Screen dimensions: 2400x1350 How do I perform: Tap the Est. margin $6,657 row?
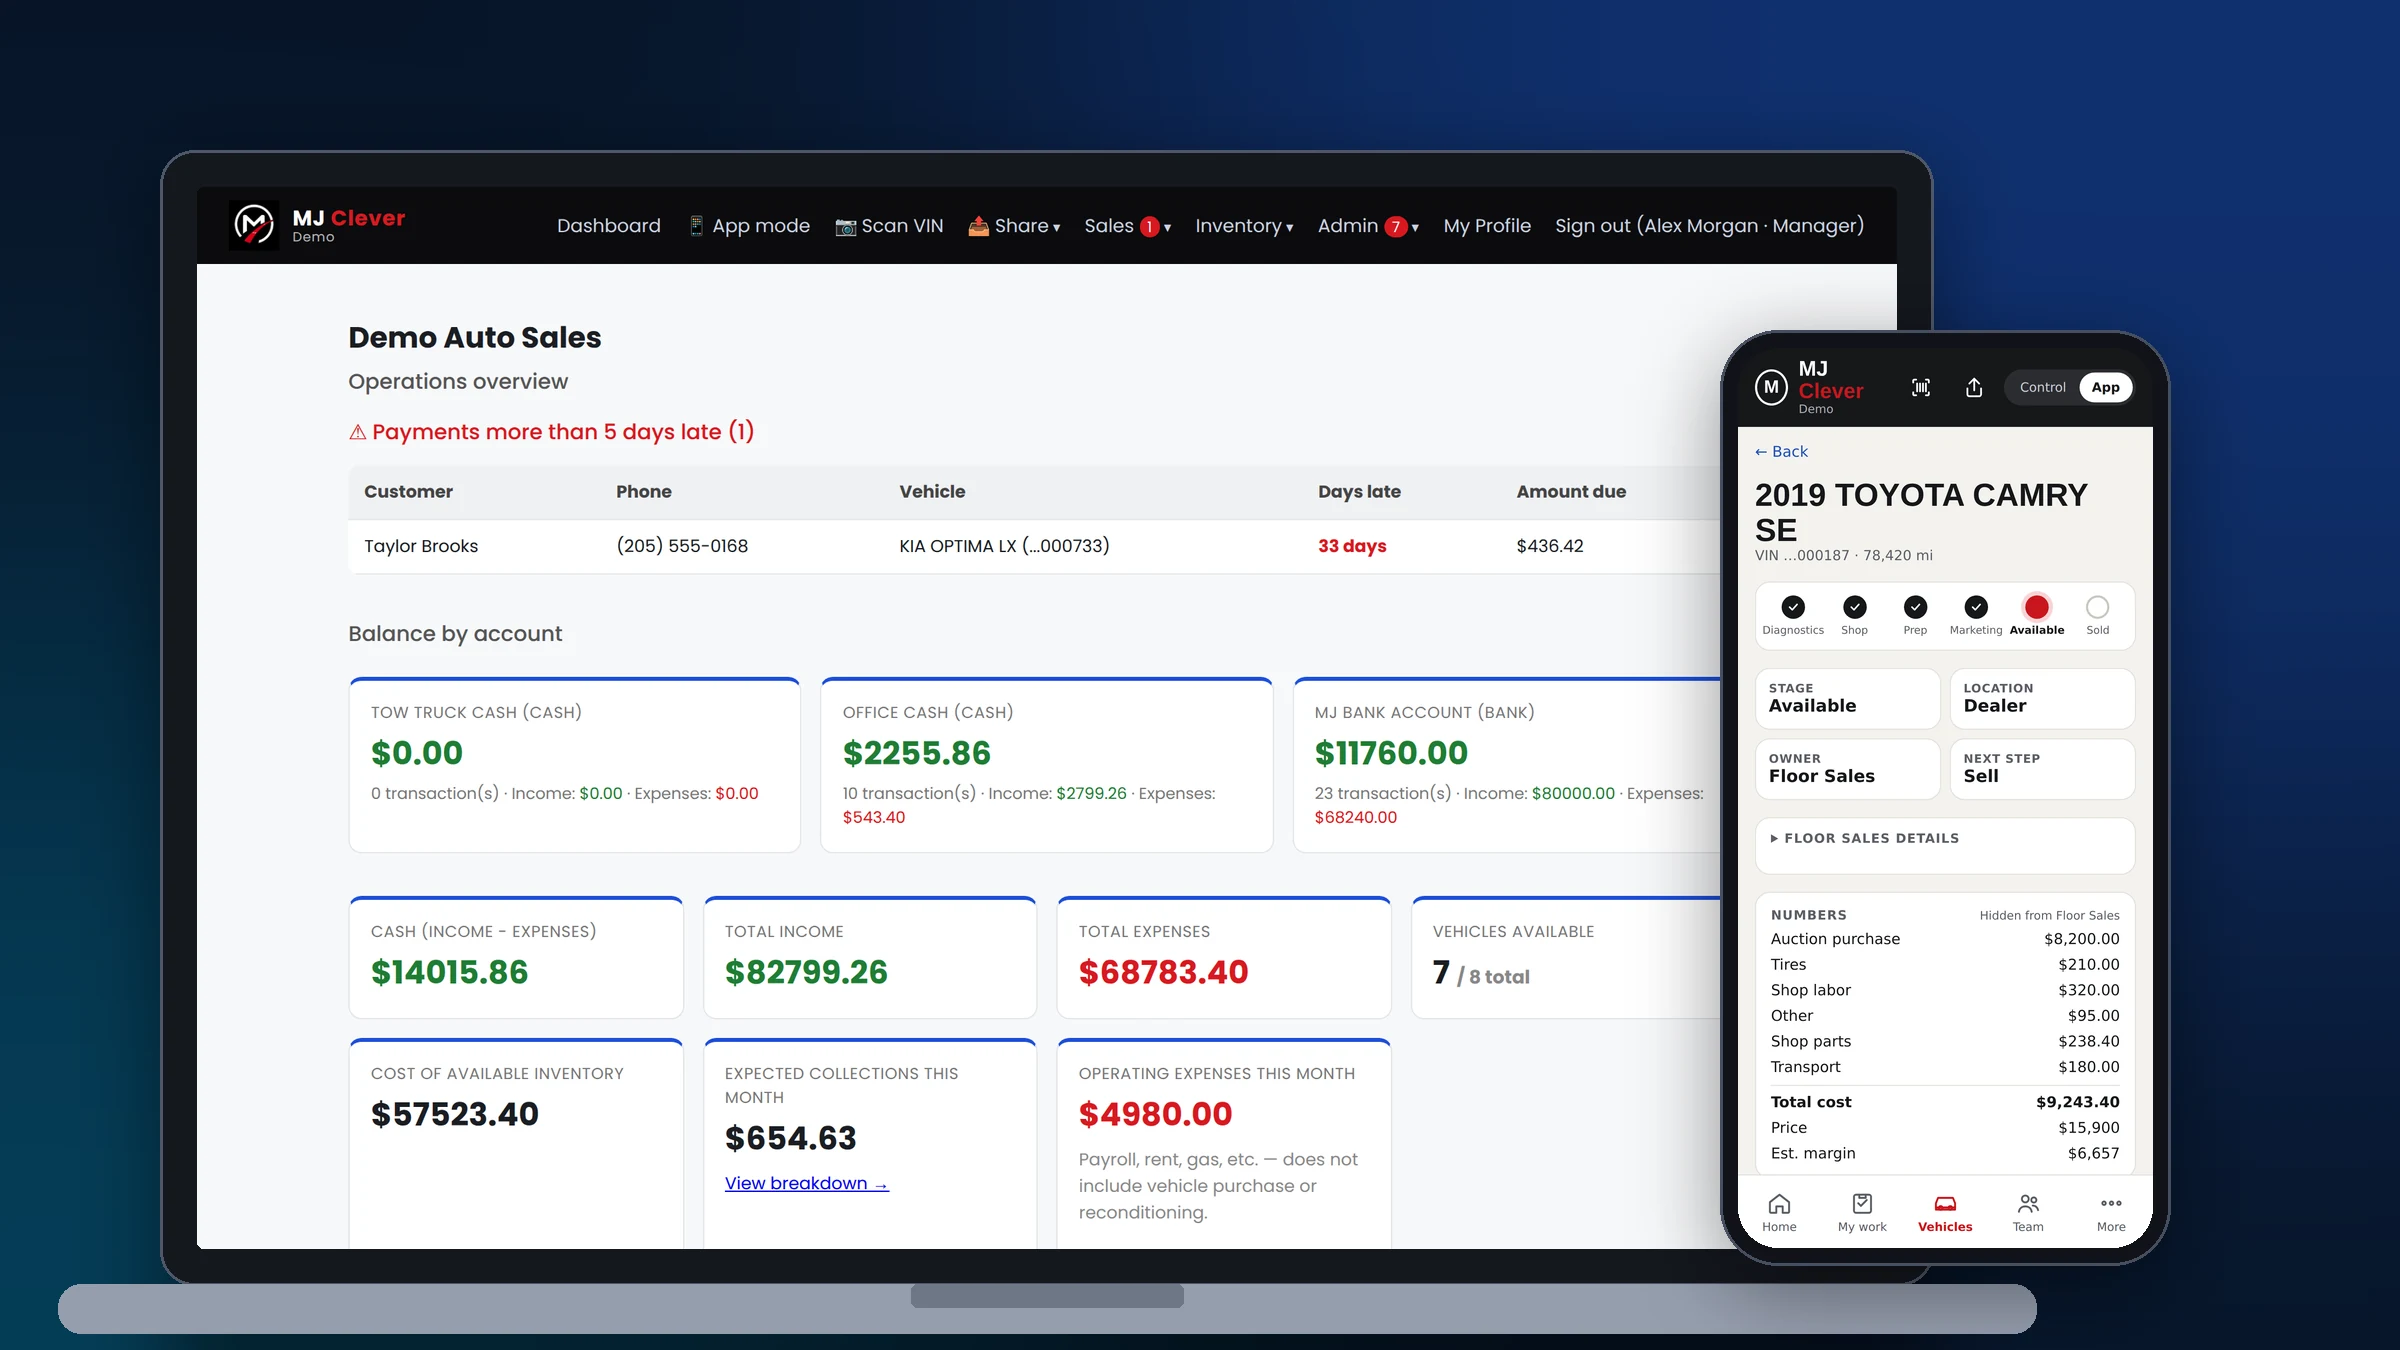coord(1945,1153)
